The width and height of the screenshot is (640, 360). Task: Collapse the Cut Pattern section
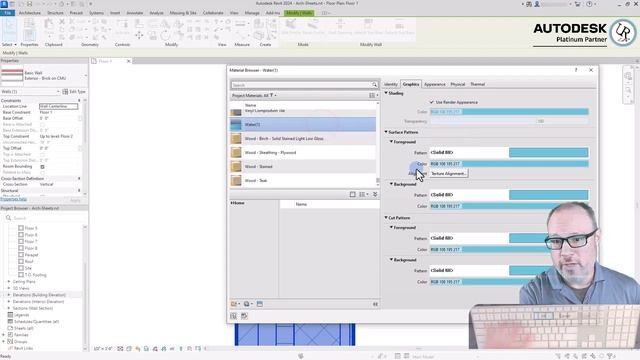pos(386,218)
